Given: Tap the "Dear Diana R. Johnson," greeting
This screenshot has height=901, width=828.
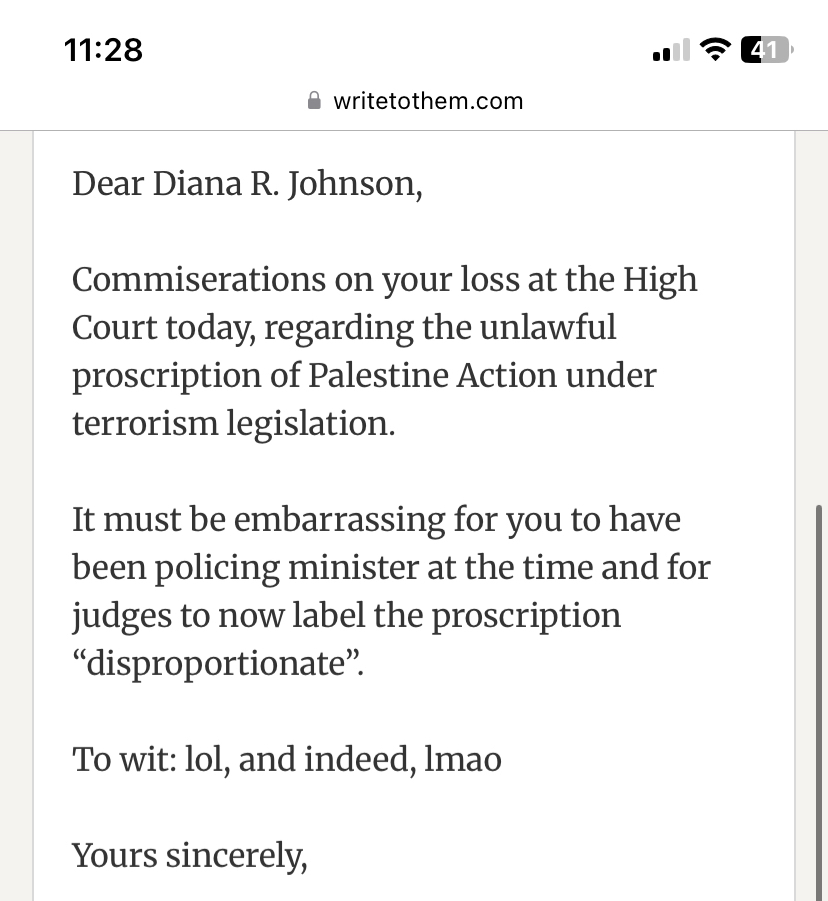Looking at the screenshot, I should point(247,184).
